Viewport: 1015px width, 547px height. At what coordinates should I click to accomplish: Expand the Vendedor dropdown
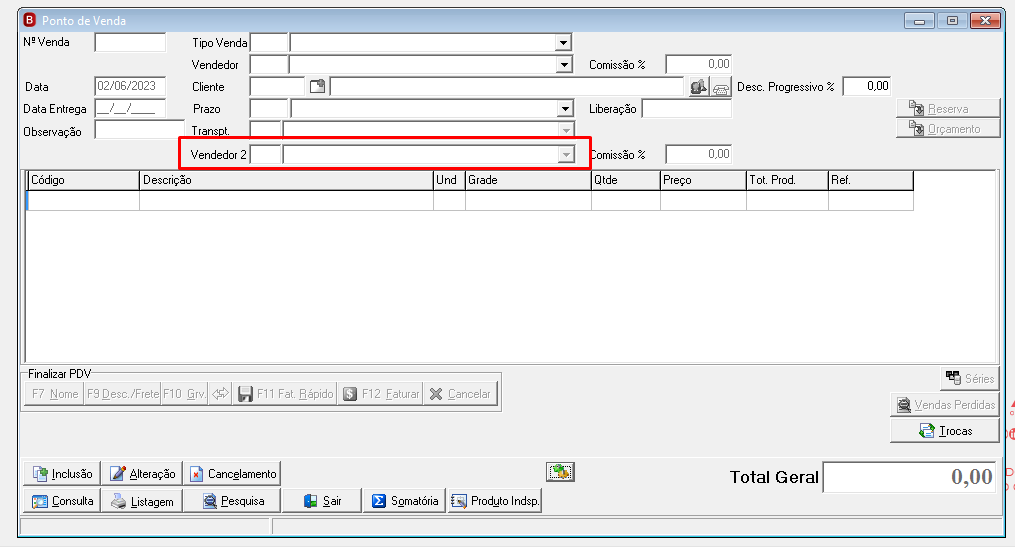564,65
